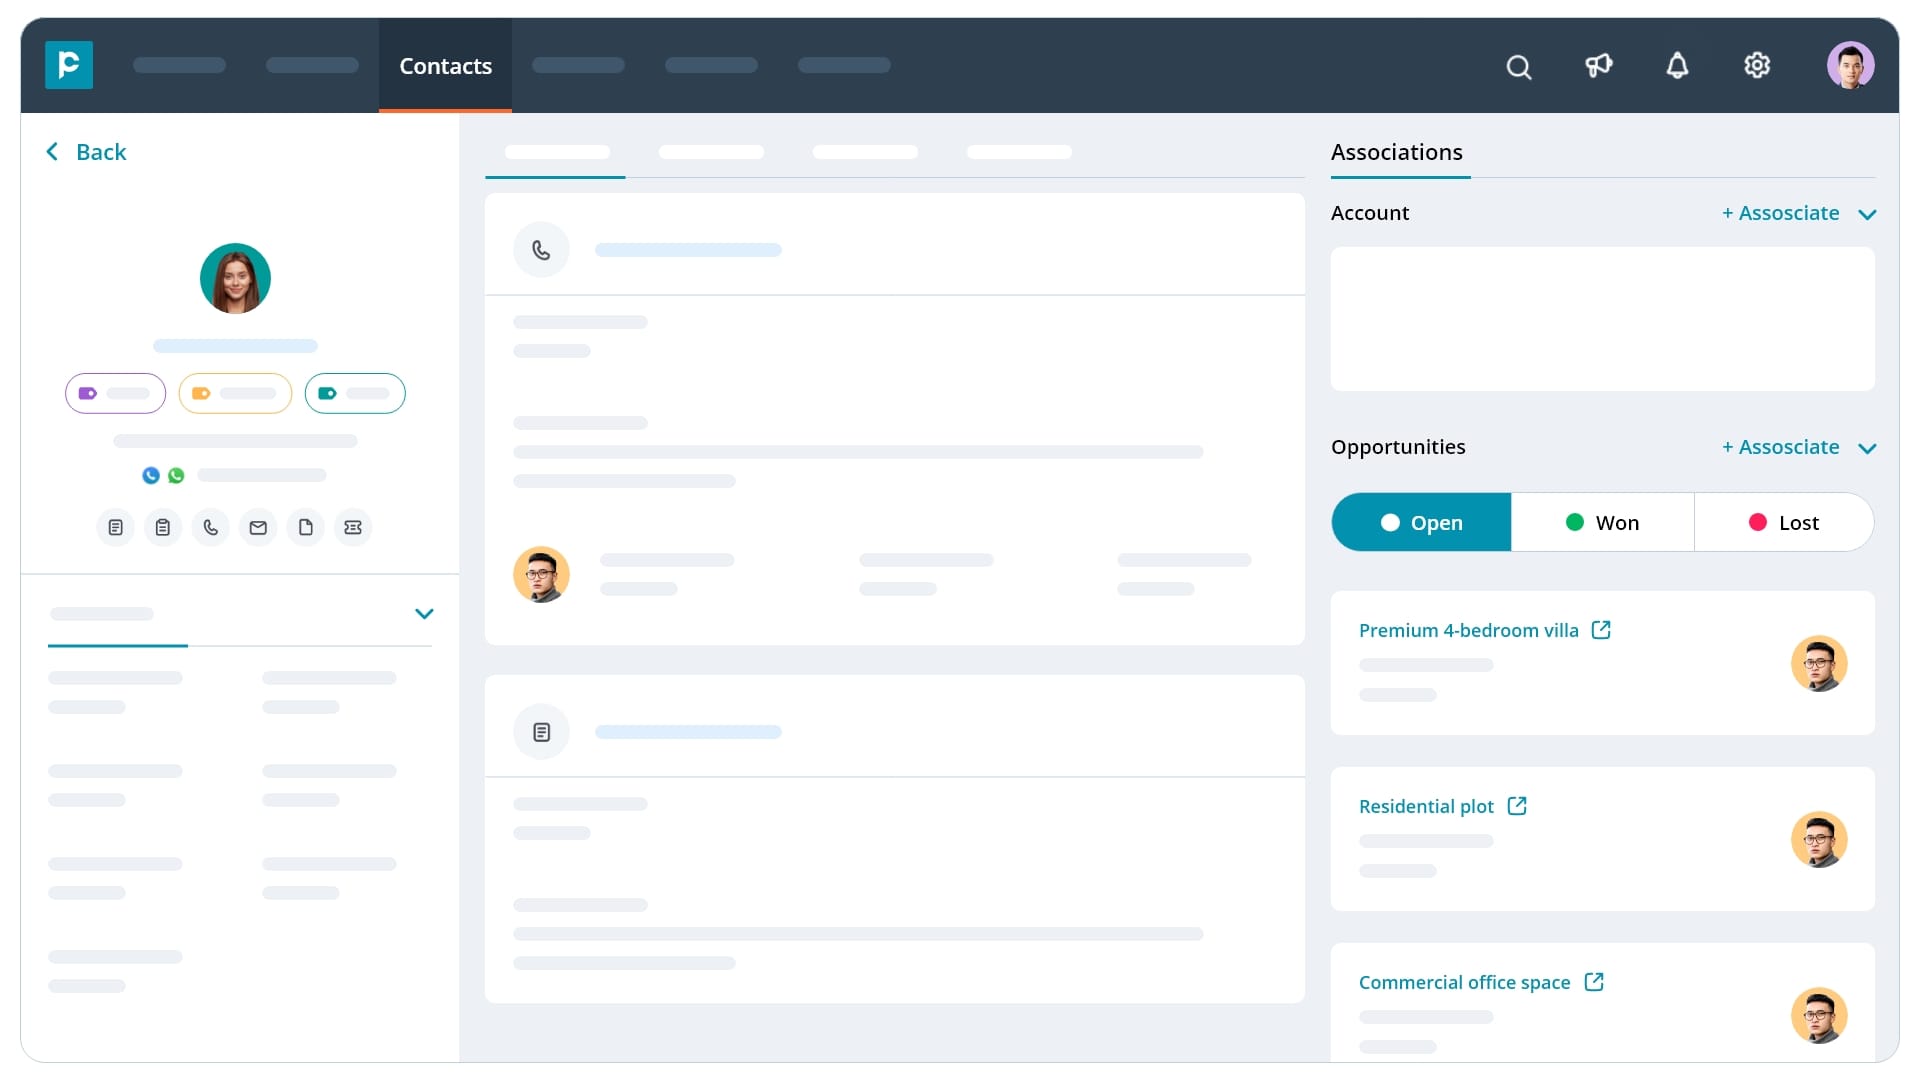Switch opportunities filter to Lost
This screenshot has width=1920, height=1080.
[1783, 523]
